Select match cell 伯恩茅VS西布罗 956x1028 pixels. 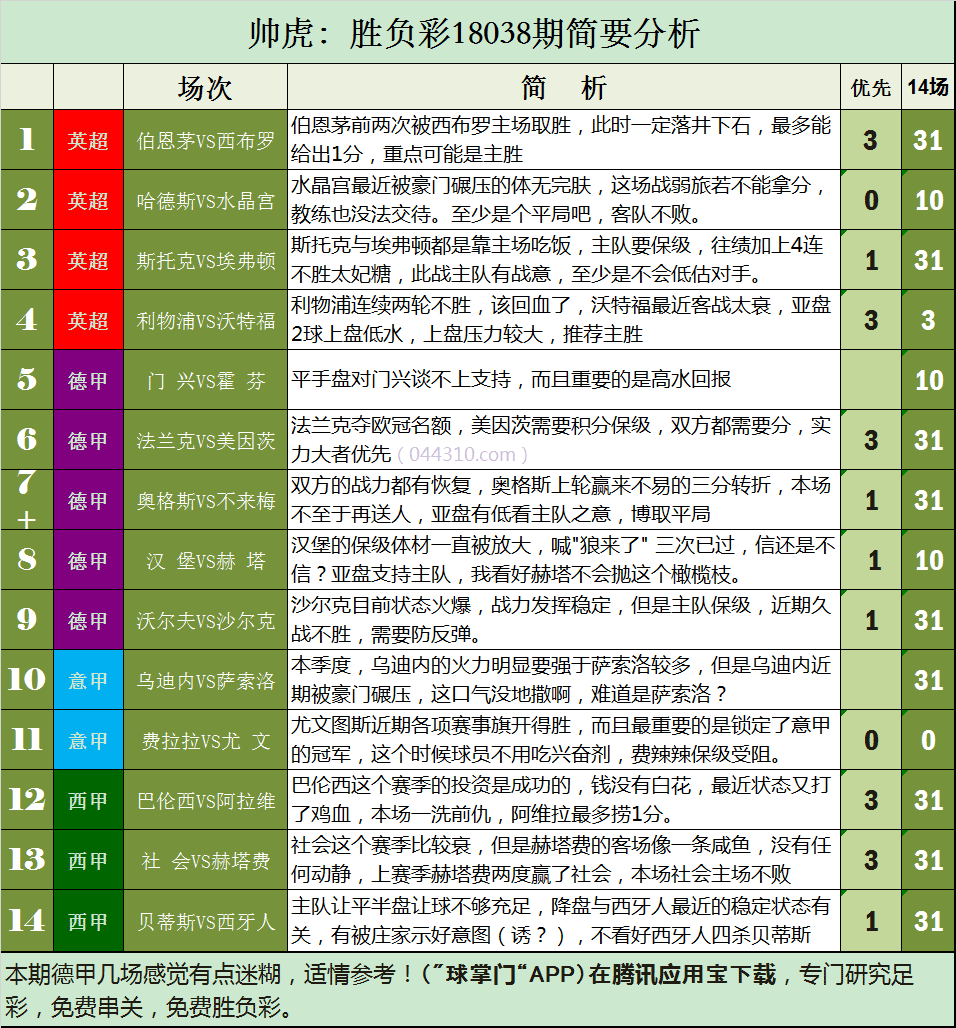[x=205, y=140]
